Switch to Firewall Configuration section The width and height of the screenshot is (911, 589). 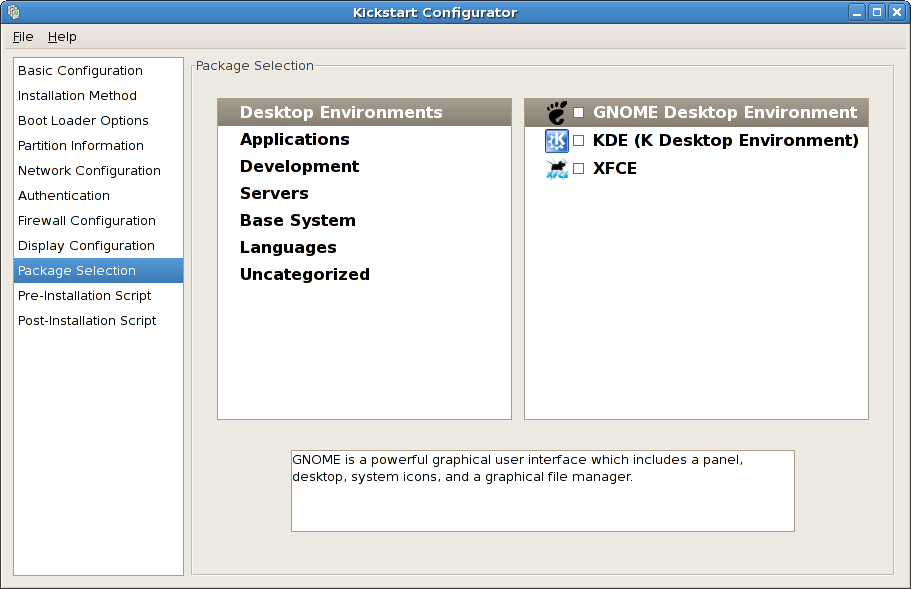click(87, 221)
